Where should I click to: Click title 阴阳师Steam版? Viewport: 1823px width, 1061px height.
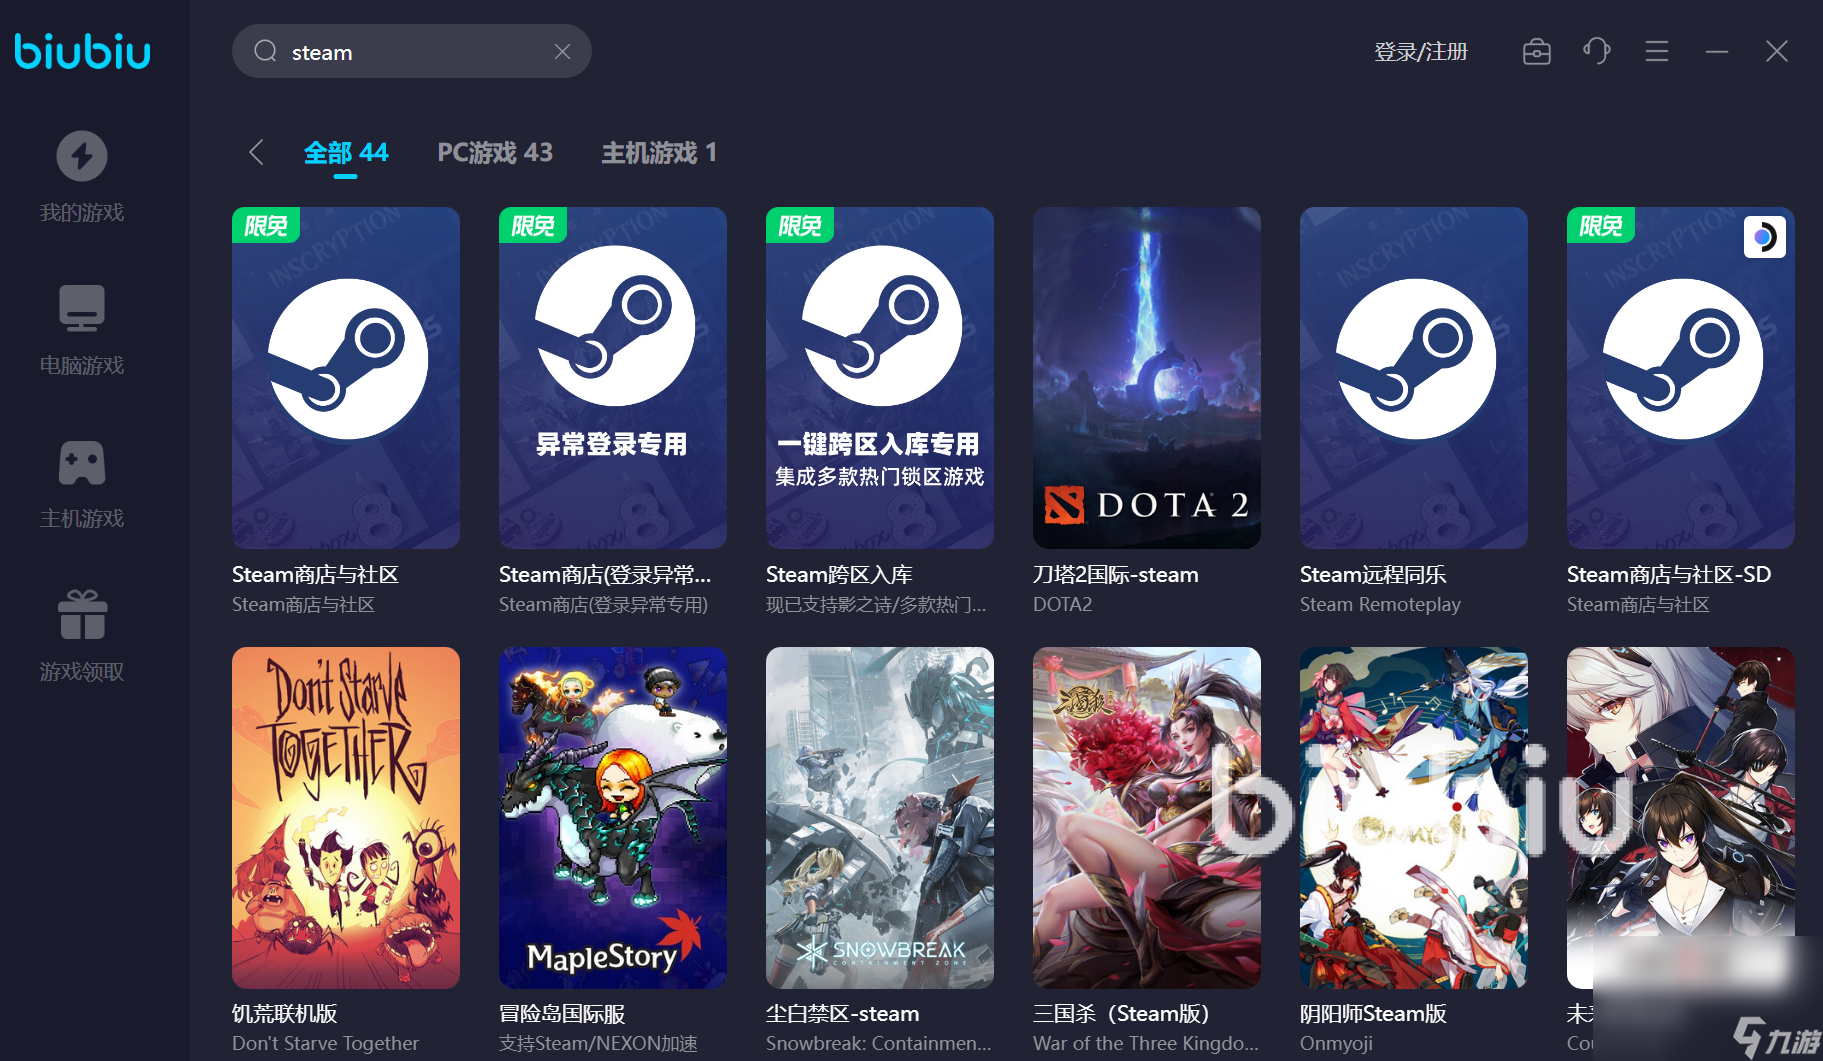click(x=1373, y=1014)
